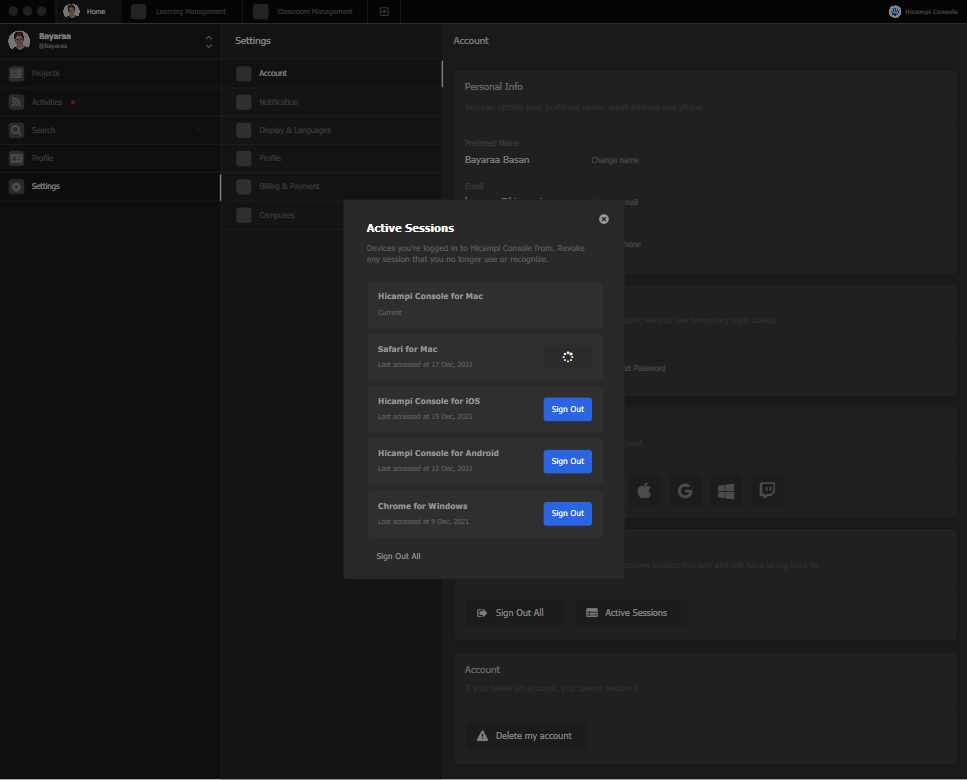Open the Projects panel in the sidebar
Image resolution: width=967 pixels, height=780 pixels.
16,73
